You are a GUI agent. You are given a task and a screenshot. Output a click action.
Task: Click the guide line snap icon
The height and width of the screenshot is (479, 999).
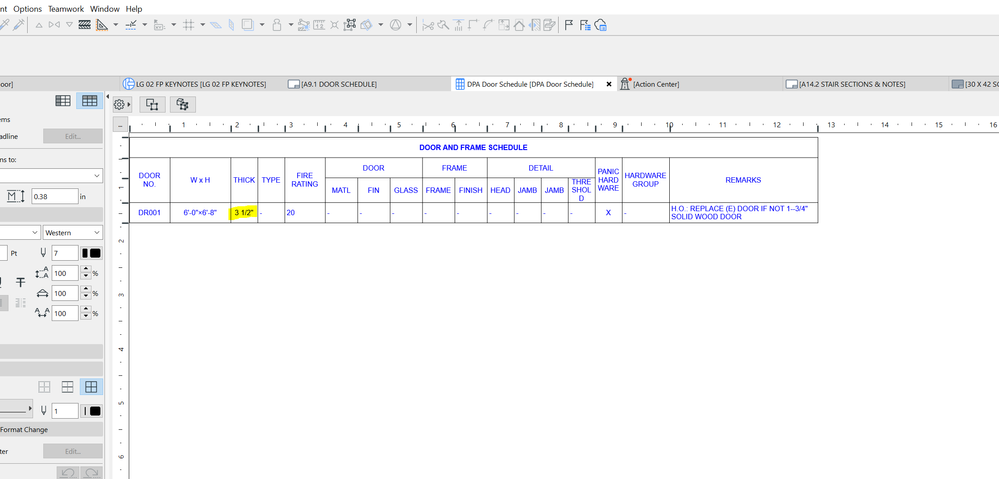click(x=131, y=25)
